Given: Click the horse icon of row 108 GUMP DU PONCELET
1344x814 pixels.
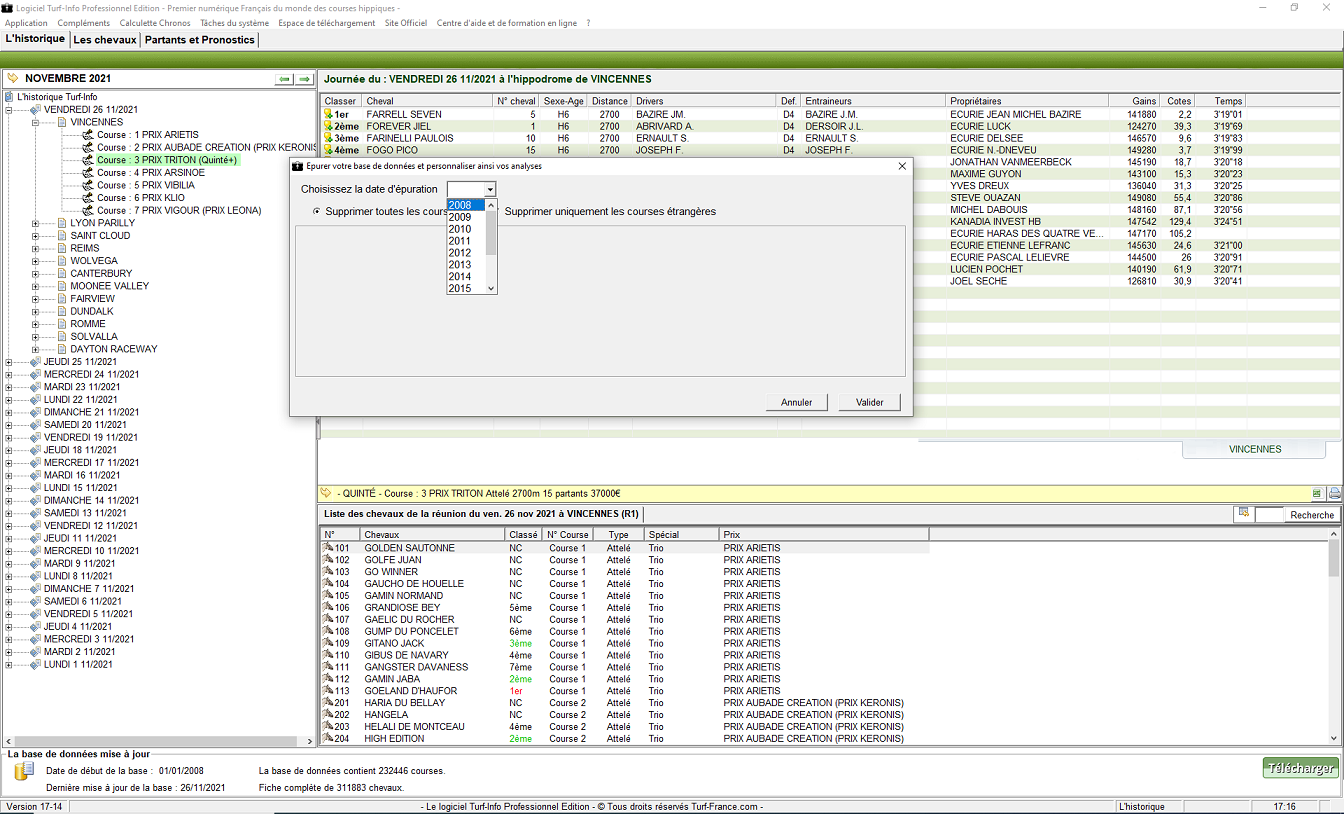Looking at the screenshot, I should pos(327,632).
